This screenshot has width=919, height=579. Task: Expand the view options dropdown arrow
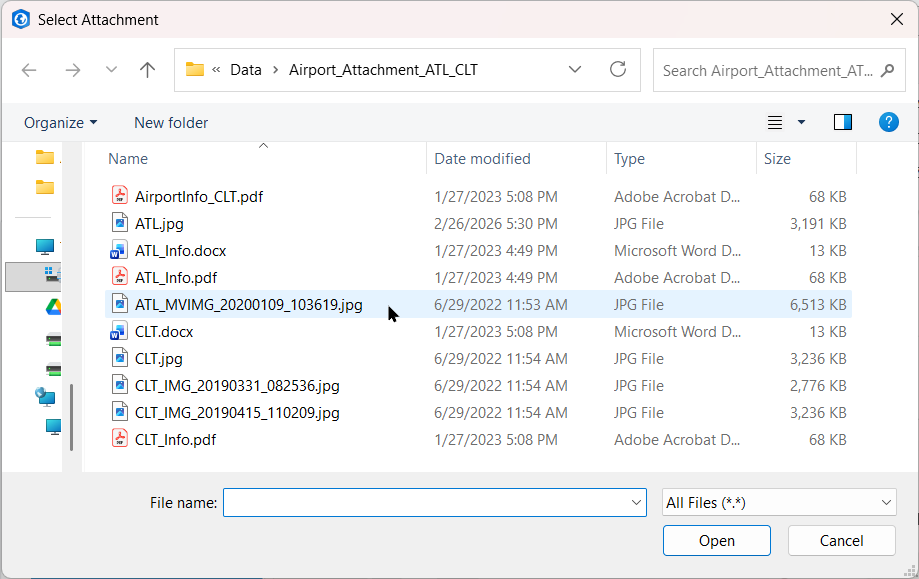[801, 122]
